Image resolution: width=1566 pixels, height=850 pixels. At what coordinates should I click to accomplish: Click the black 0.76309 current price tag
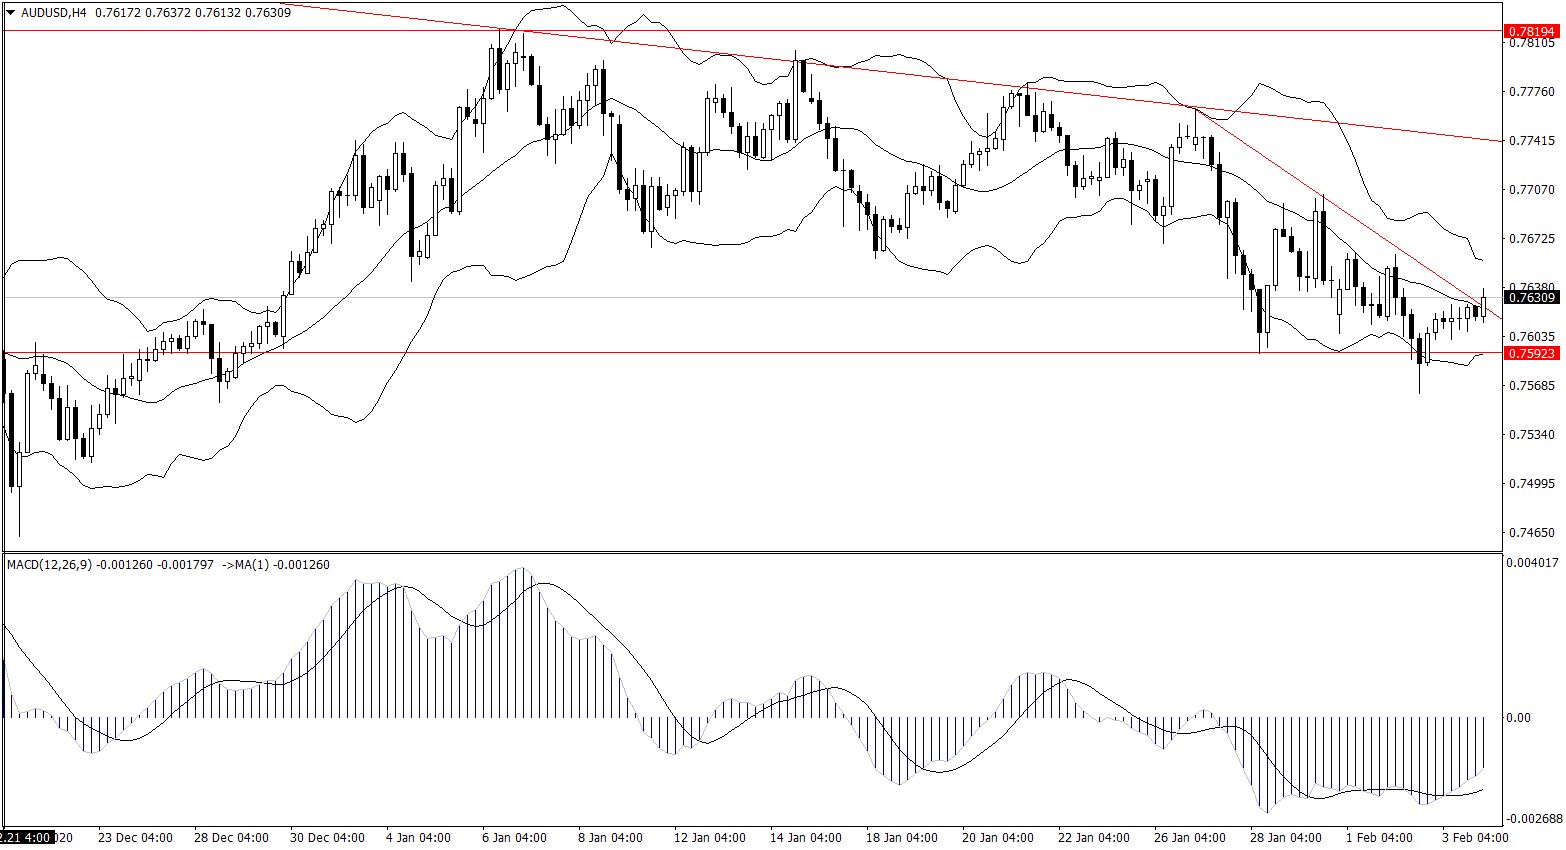click(1531, 297)
